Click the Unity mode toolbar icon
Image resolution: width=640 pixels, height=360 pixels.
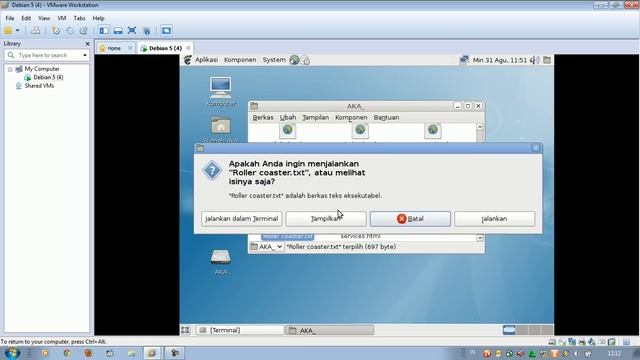[x=147, y=31]
